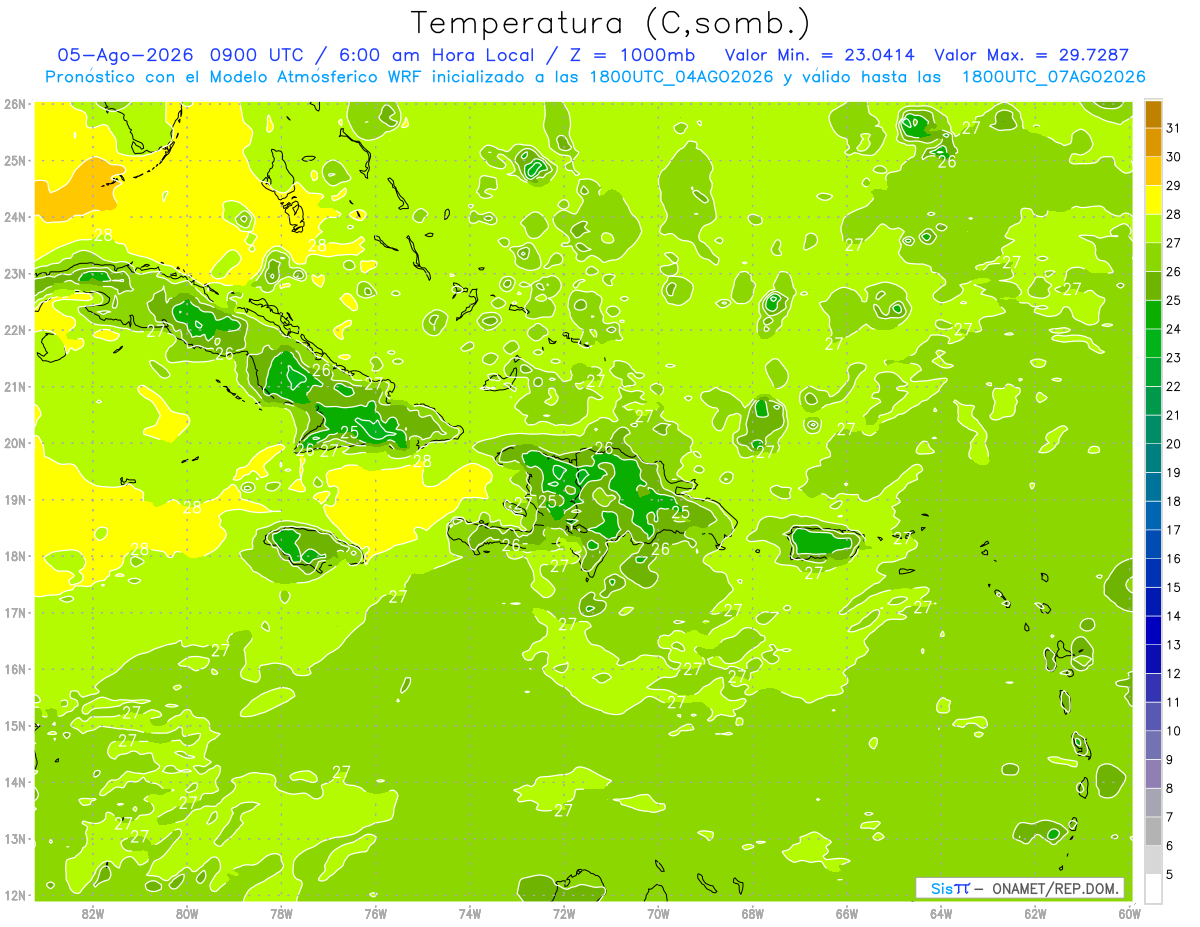The height and width of the screenshot is (927, 1200).
Task: Click longitude label "62W"
Action: 1035,912
